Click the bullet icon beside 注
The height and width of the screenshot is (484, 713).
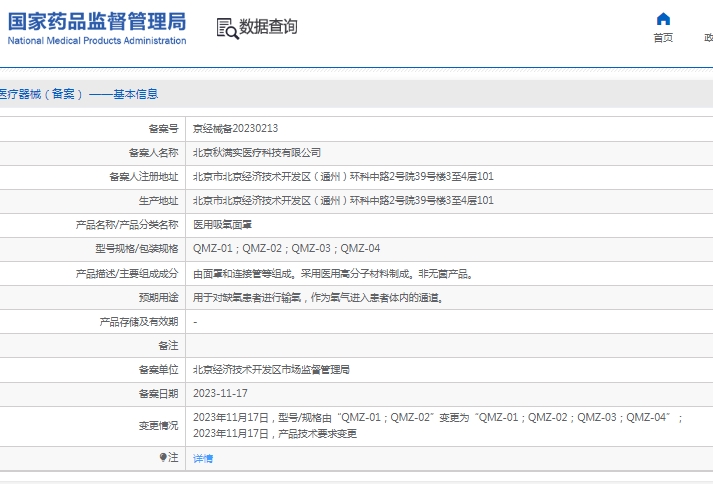tap(163, 457)
